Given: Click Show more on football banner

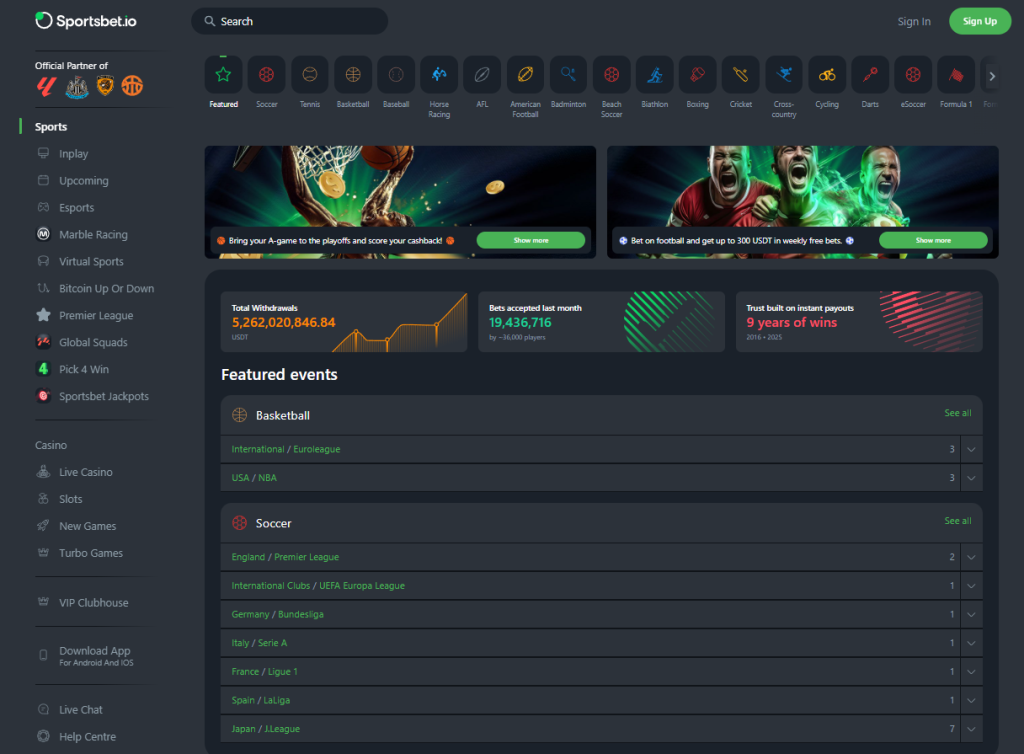Looking at the screenshot, I should (x=932, y=240).
